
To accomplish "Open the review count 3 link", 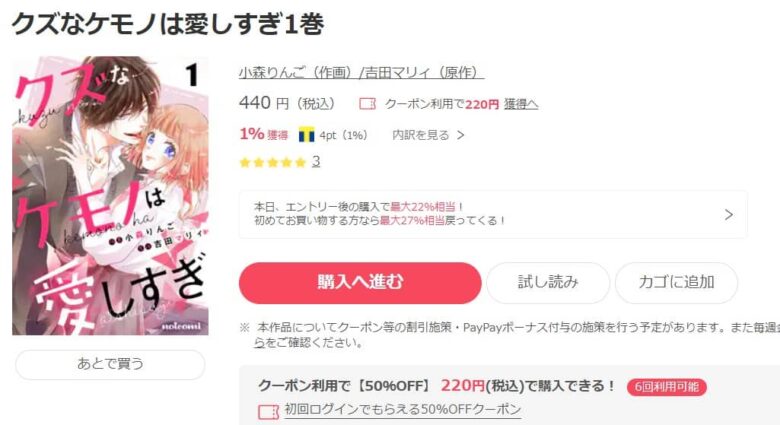I will click(x=316, y=161).
